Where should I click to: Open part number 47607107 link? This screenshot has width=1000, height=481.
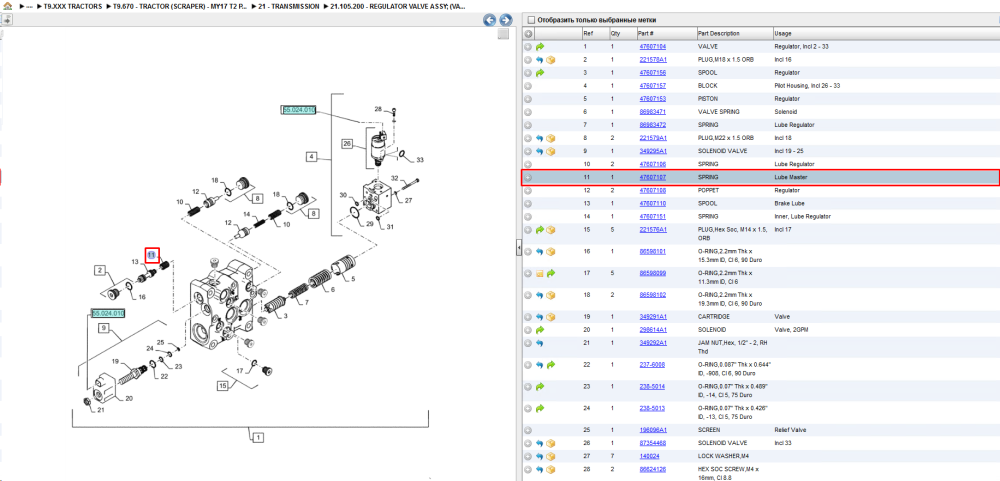tap(652, 177)
